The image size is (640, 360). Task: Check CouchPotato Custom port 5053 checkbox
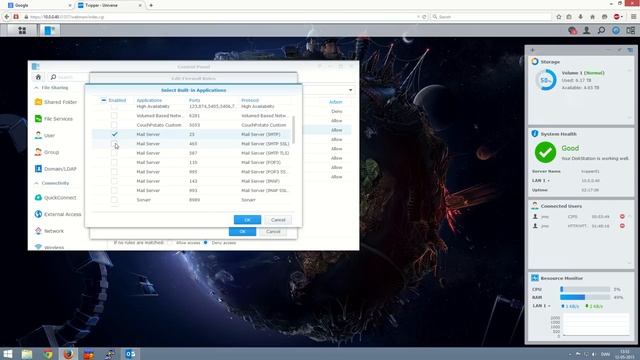point(114,125)
